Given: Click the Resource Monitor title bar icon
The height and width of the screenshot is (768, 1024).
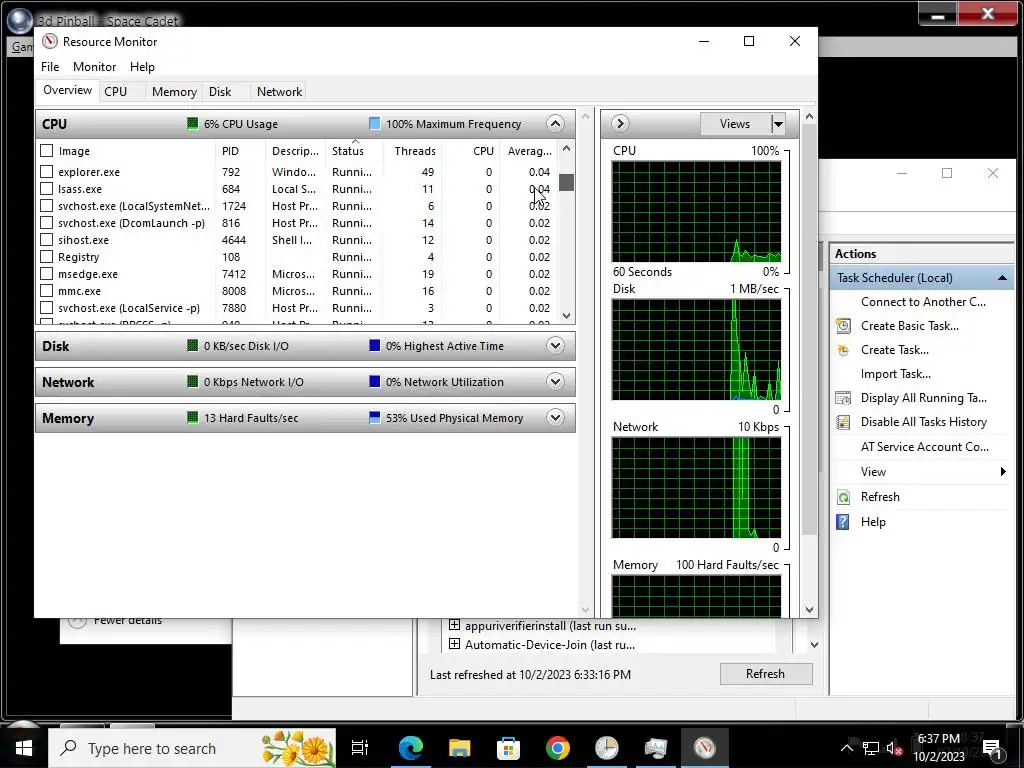Looking at the screenshot, I should [x=50, y=41].
